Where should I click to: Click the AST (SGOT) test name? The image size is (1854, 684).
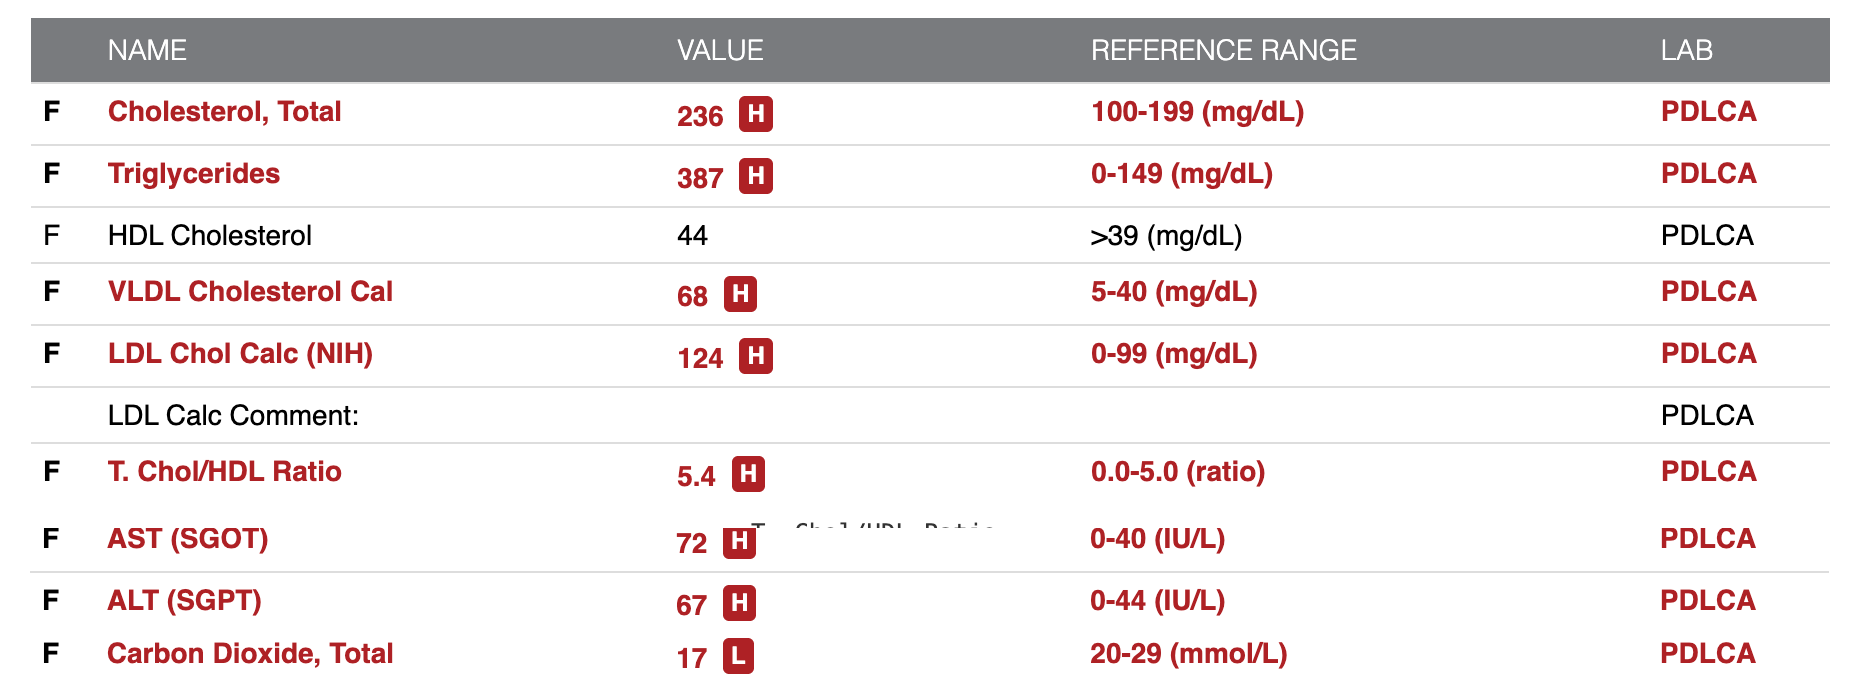click(x=188, y=538)
